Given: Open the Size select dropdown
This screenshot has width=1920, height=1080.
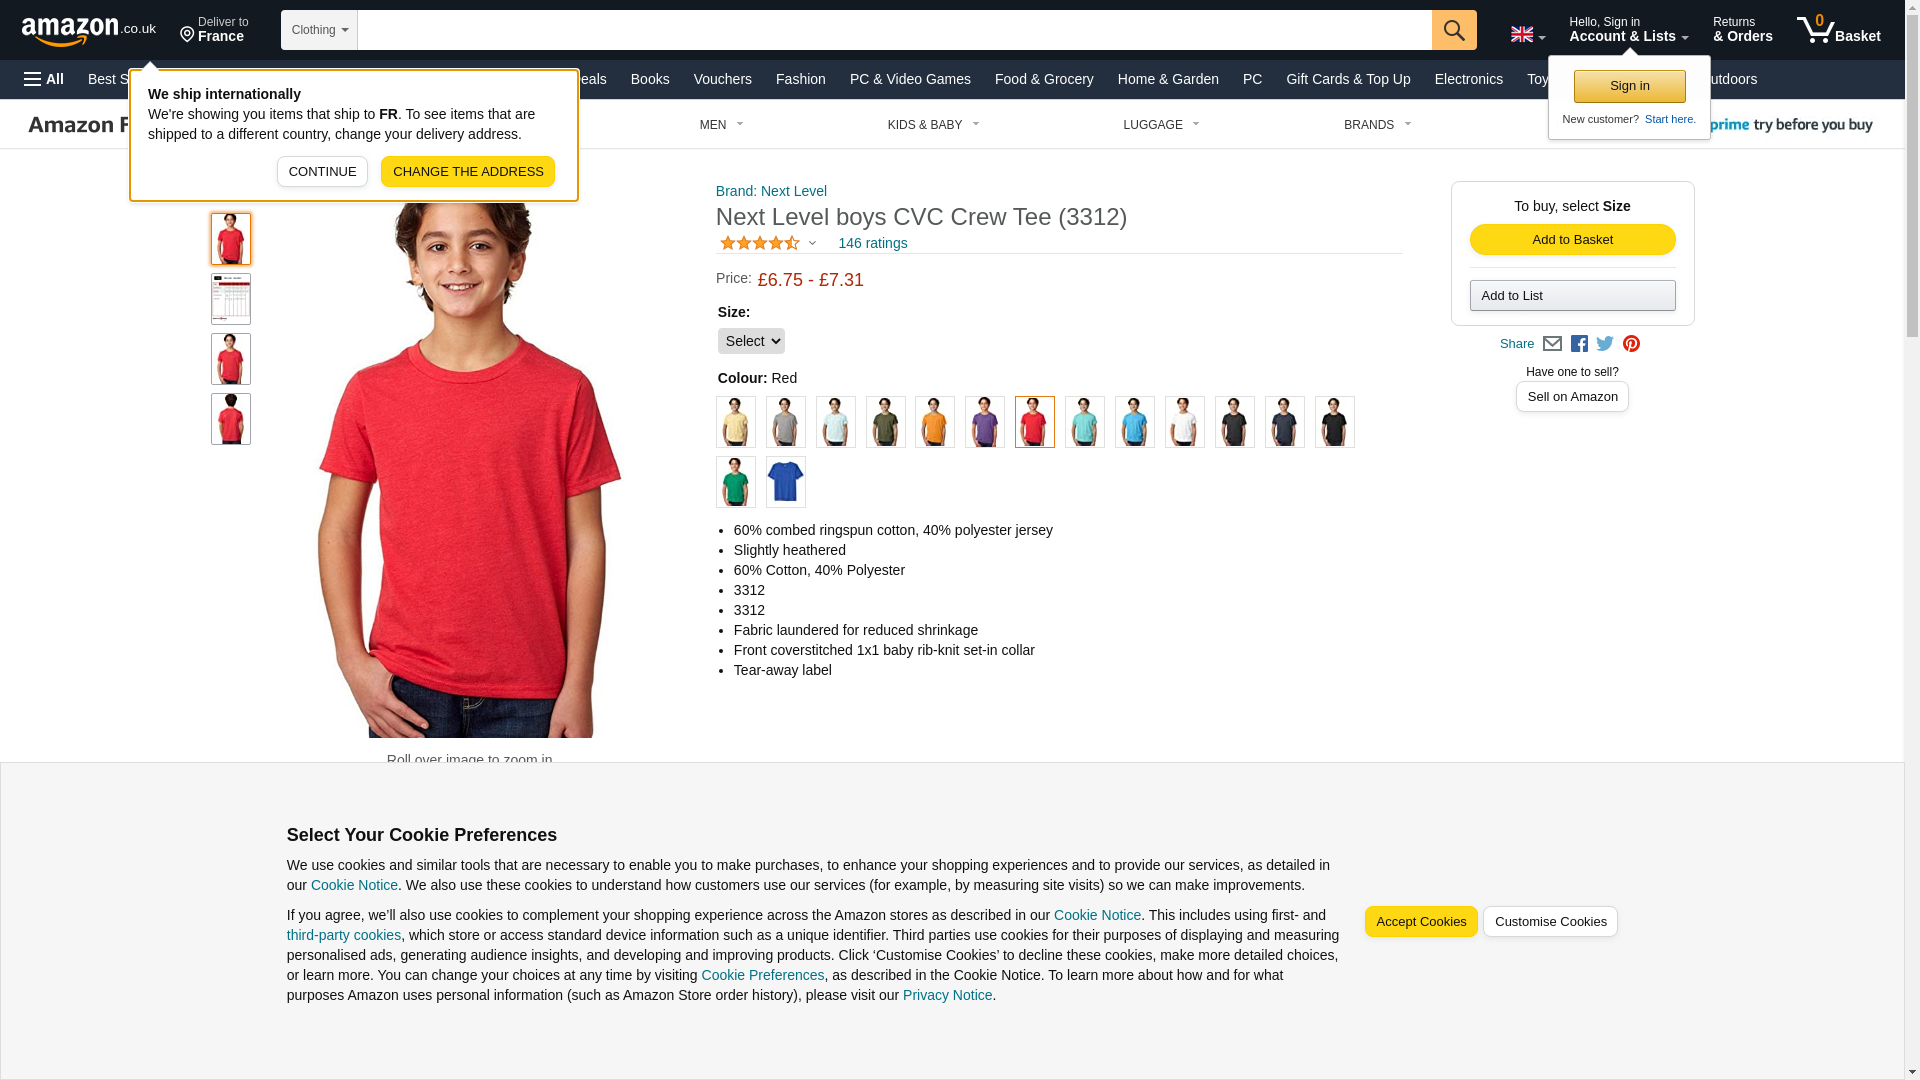Looking at the screenshot, I should click(751, 341).
